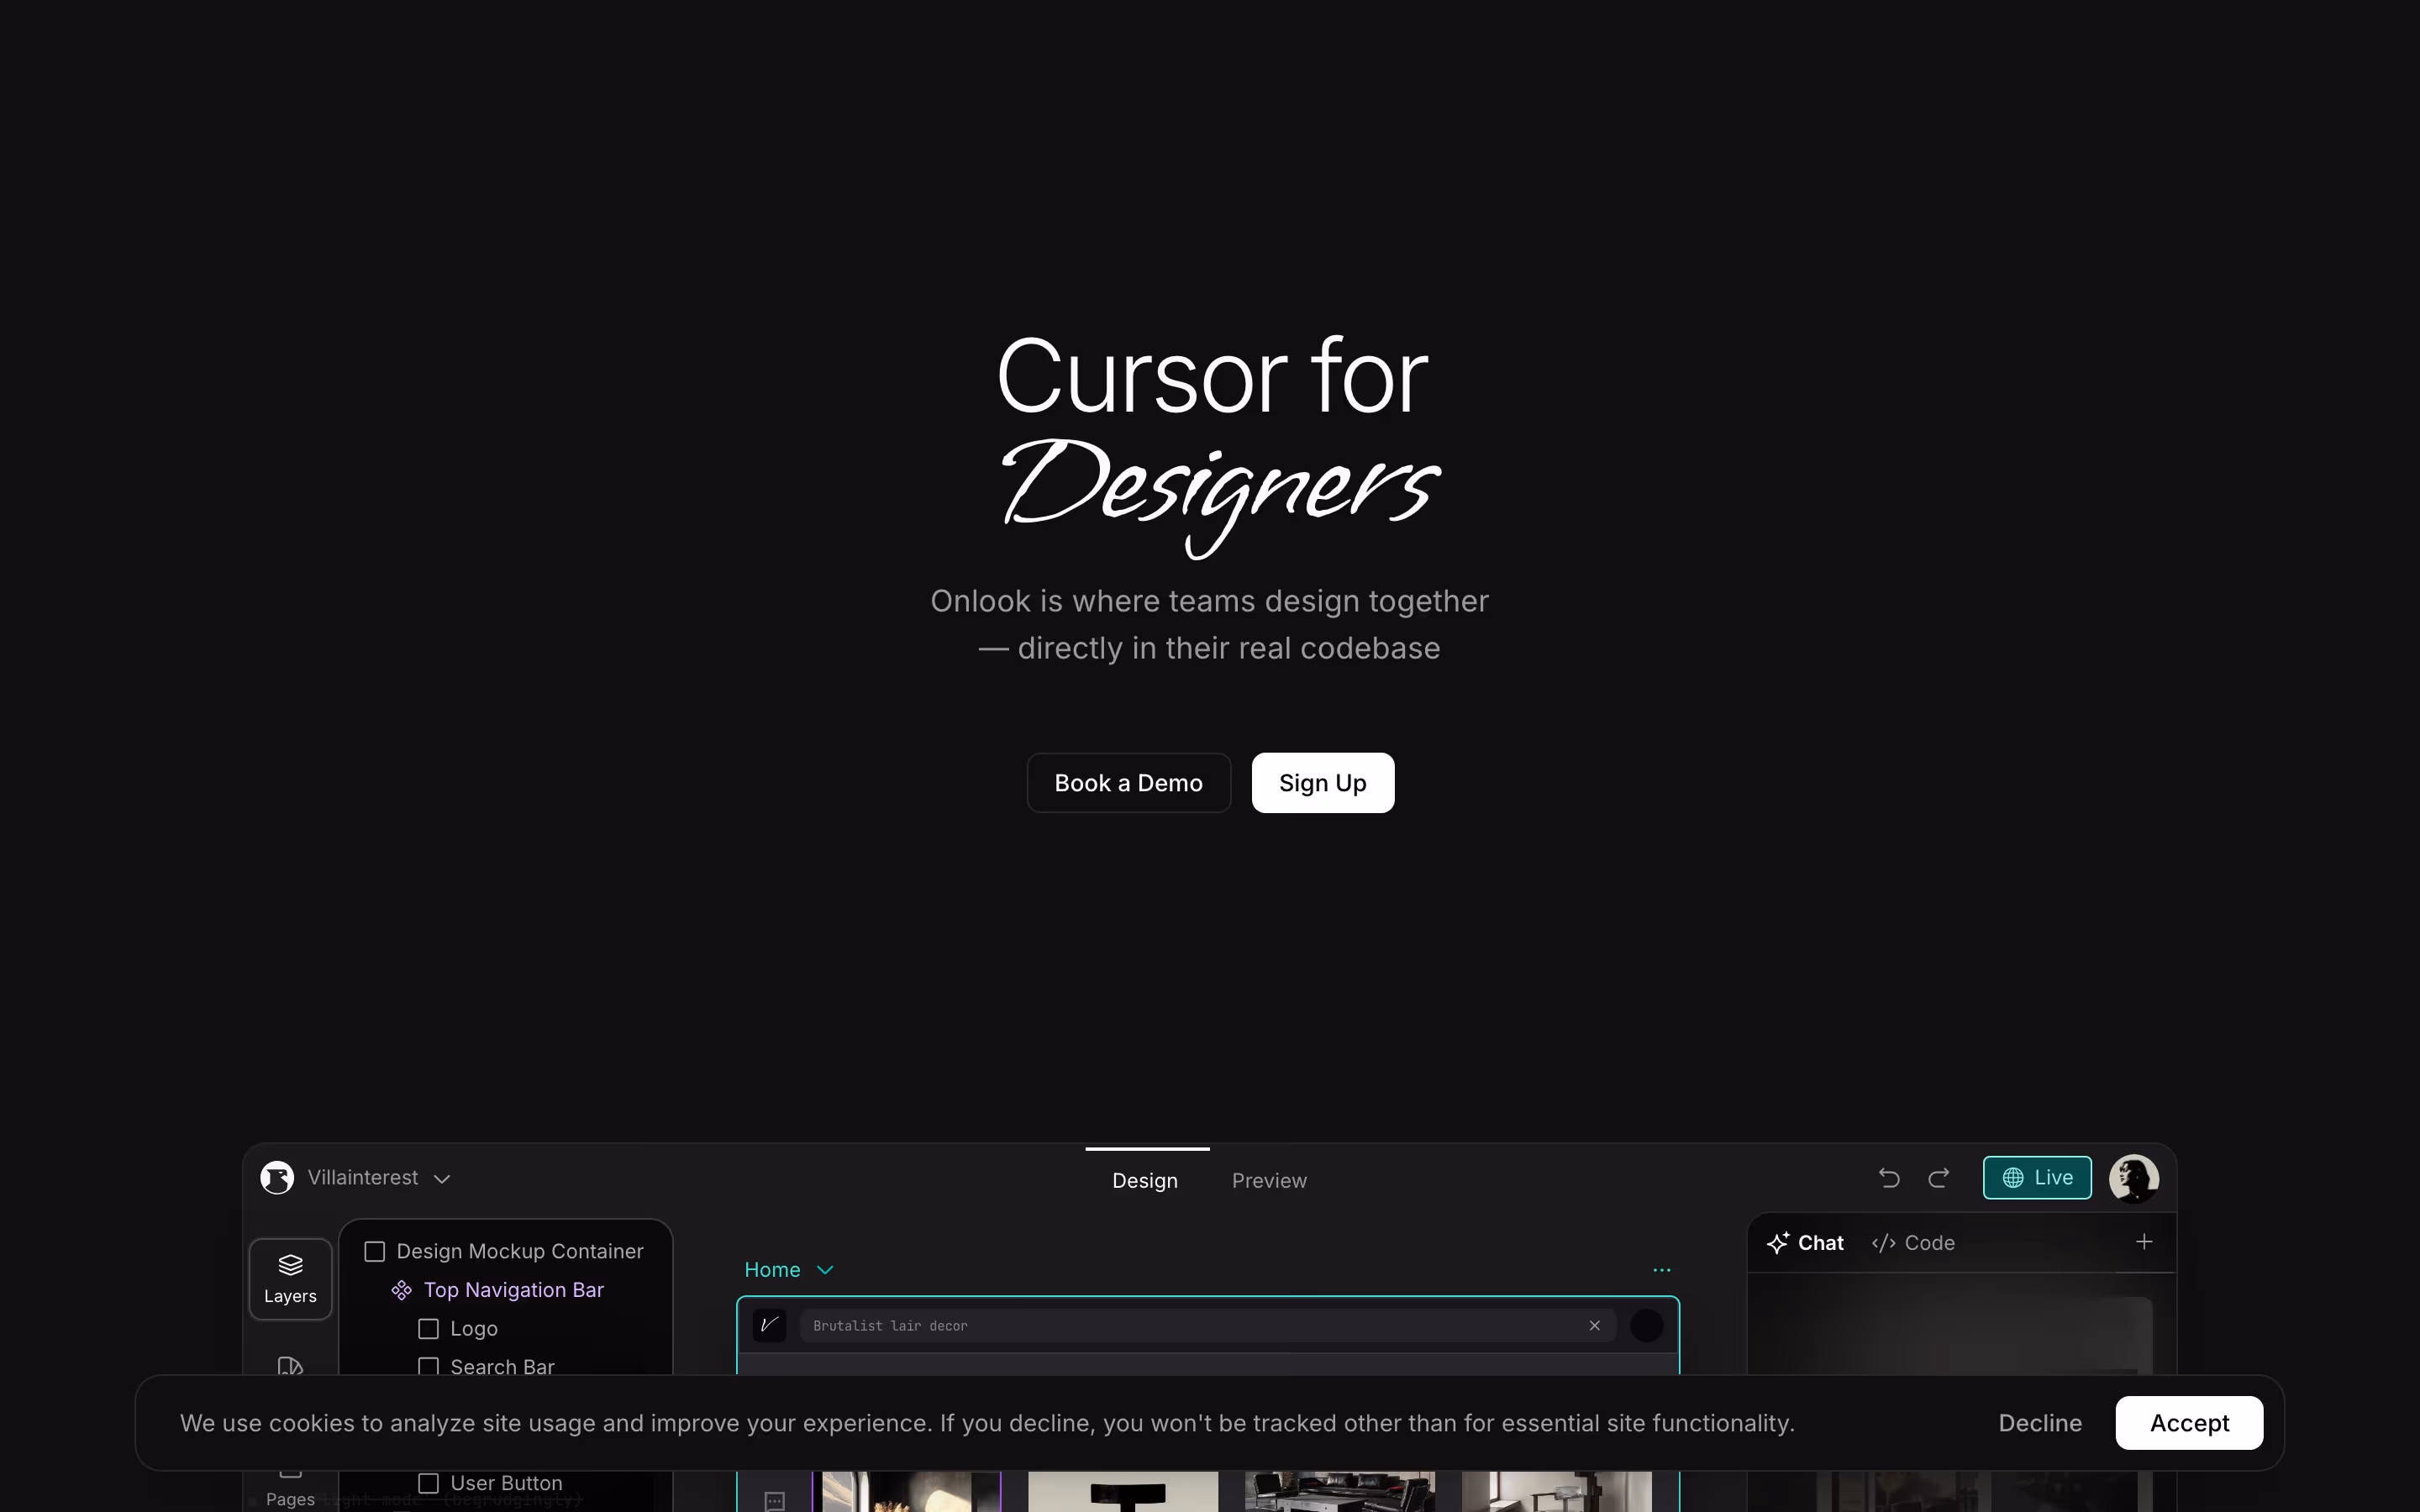The height and width of the screenshot is (1512, 2420).
Task: Open the Code tab
Action: point(1913,1243)
